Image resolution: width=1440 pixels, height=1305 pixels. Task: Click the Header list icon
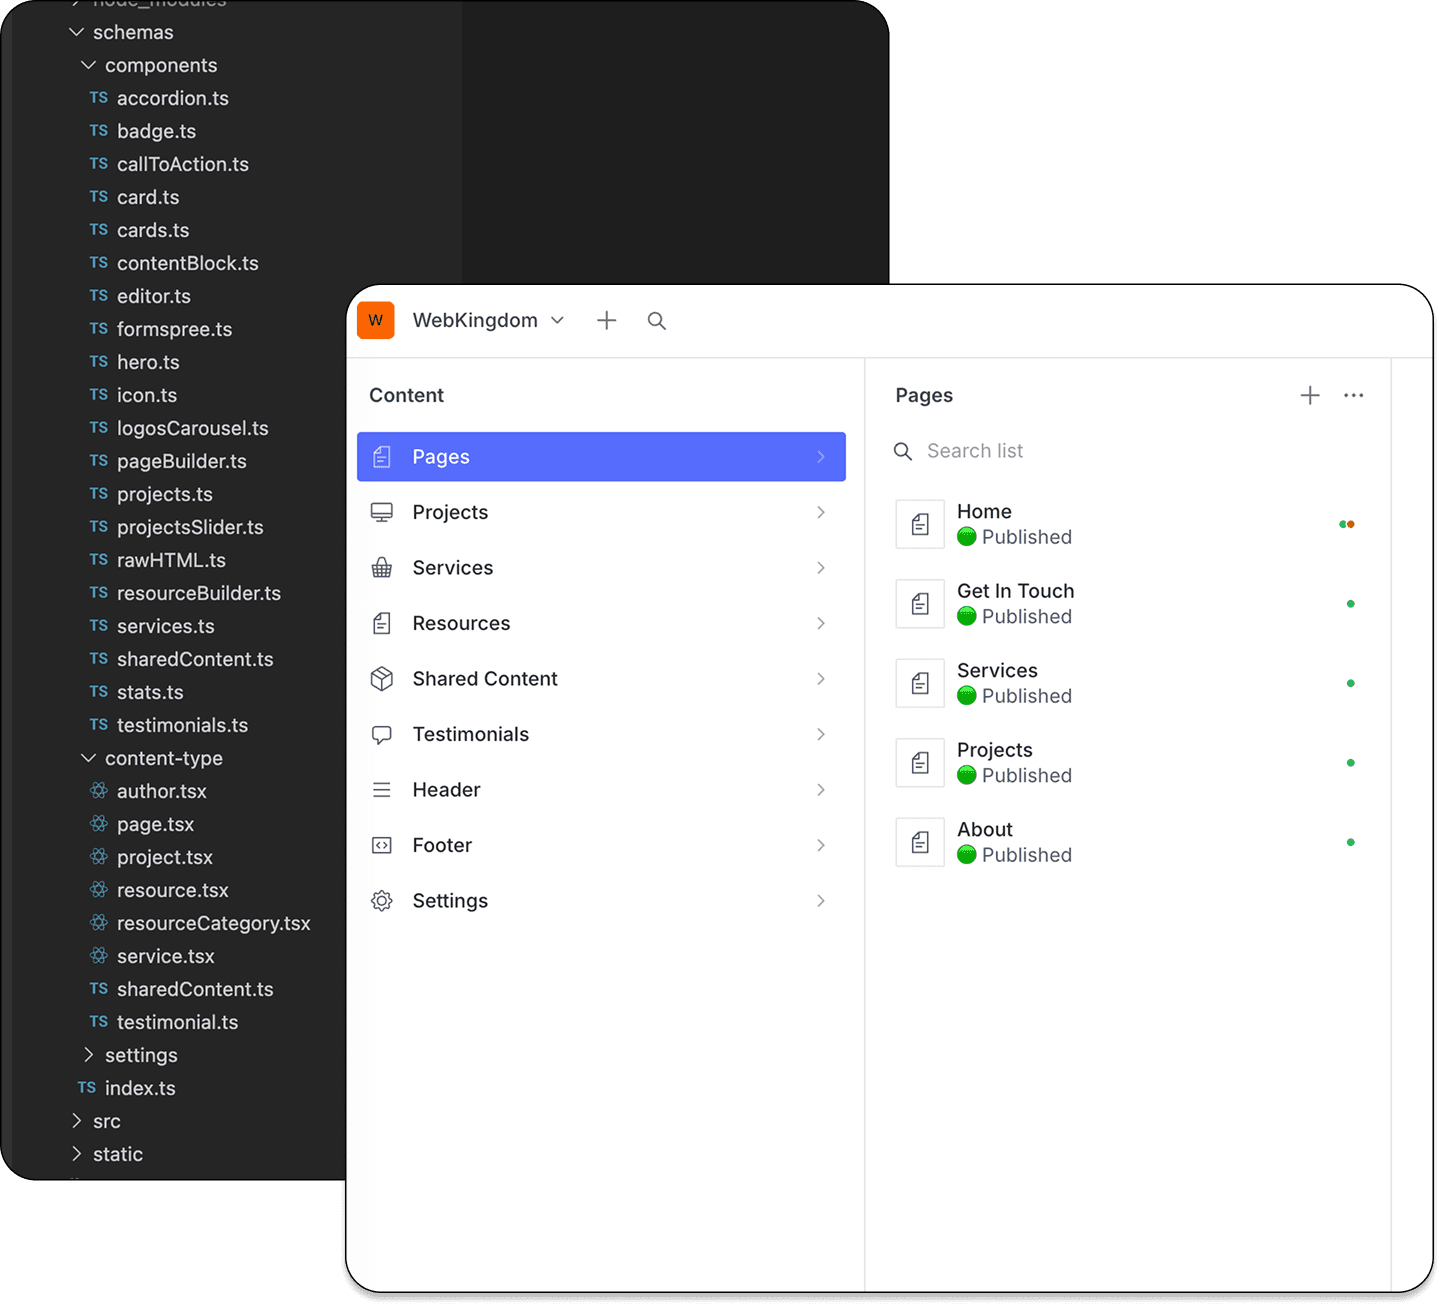381,789
